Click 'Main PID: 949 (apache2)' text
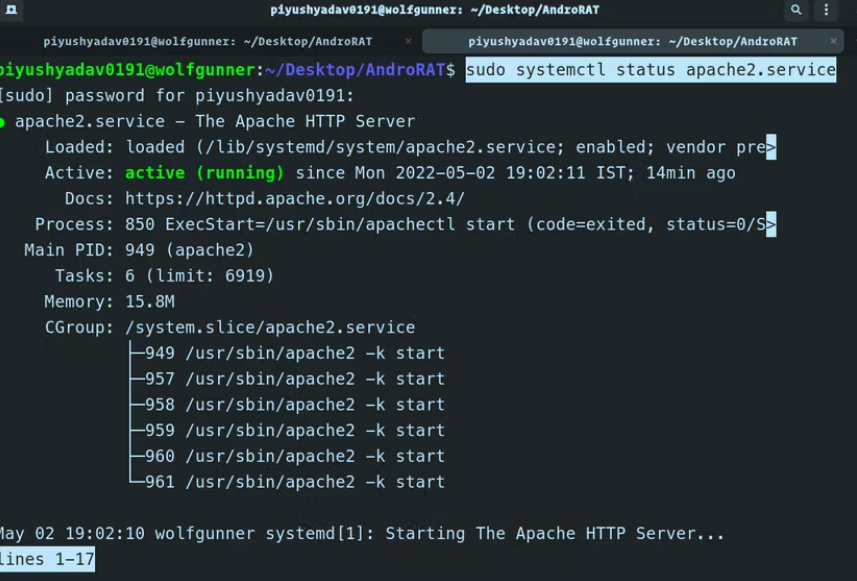Image resolution: width=857 pixels, height=581 pixels. coord(139,250)
